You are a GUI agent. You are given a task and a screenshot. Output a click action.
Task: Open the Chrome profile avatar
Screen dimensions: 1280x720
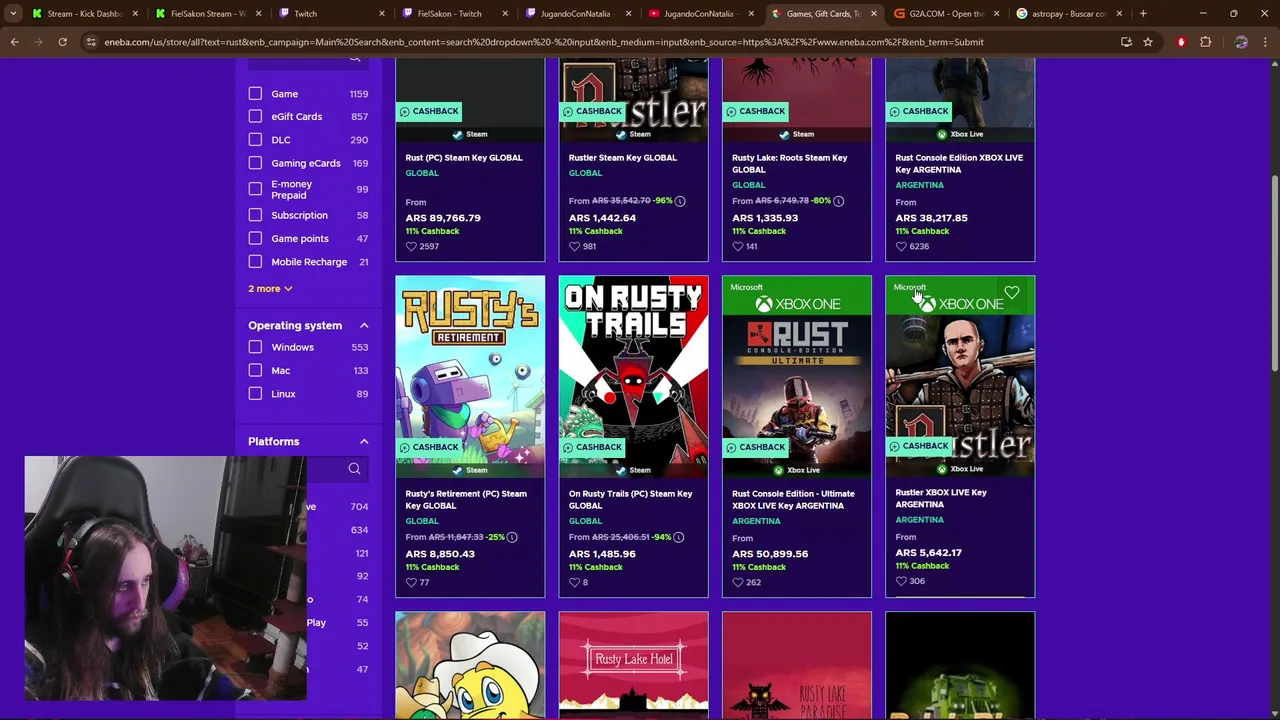[1241, 42]
